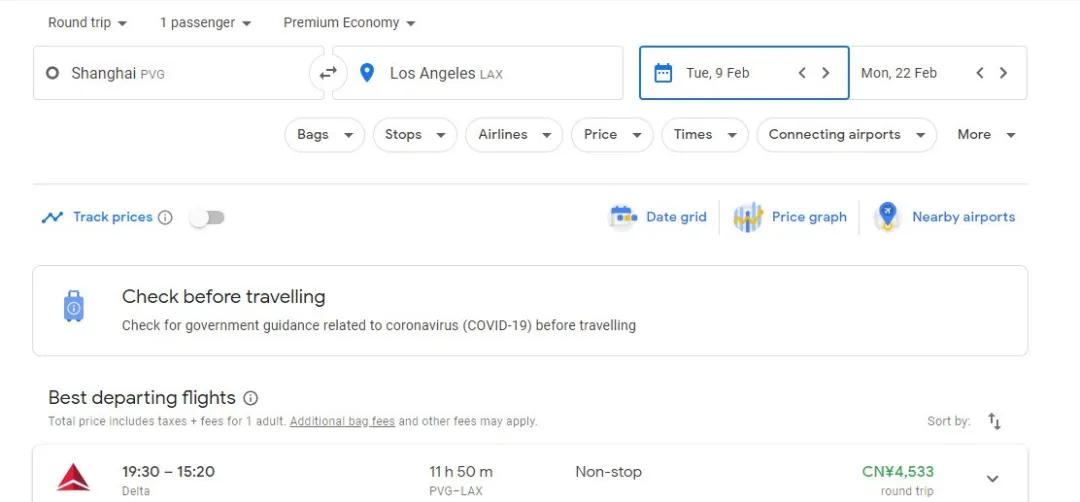Open the Airlines filter
Screen dimensions: 1080x502
(514, 135)
